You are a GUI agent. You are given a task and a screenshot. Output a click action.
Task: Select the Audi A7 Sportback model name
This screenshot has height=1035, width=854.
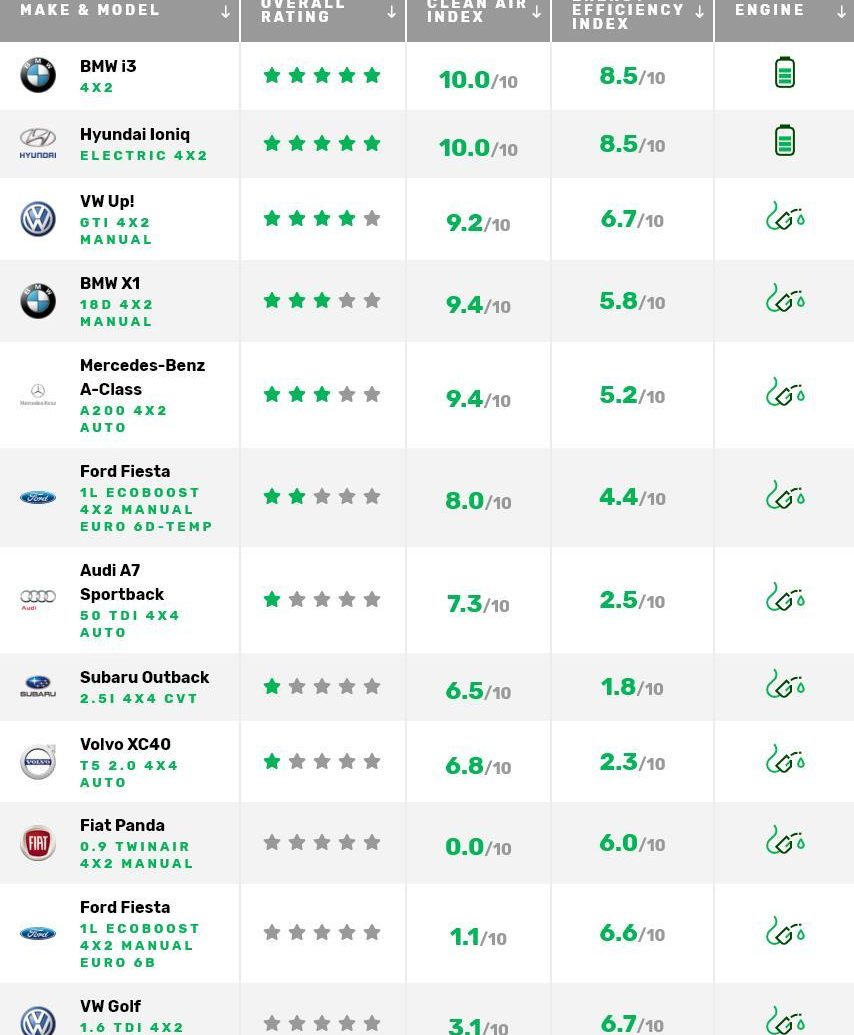(122, 582)
